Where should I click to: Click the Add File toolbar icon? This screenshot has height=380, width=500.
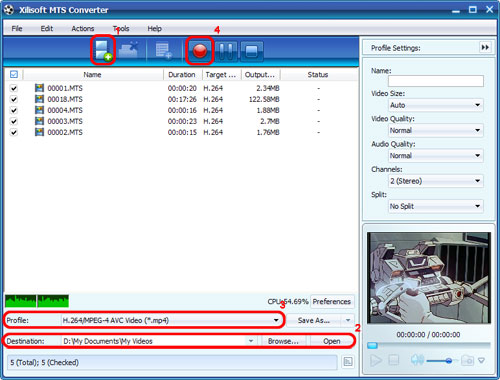pos(103,50)
